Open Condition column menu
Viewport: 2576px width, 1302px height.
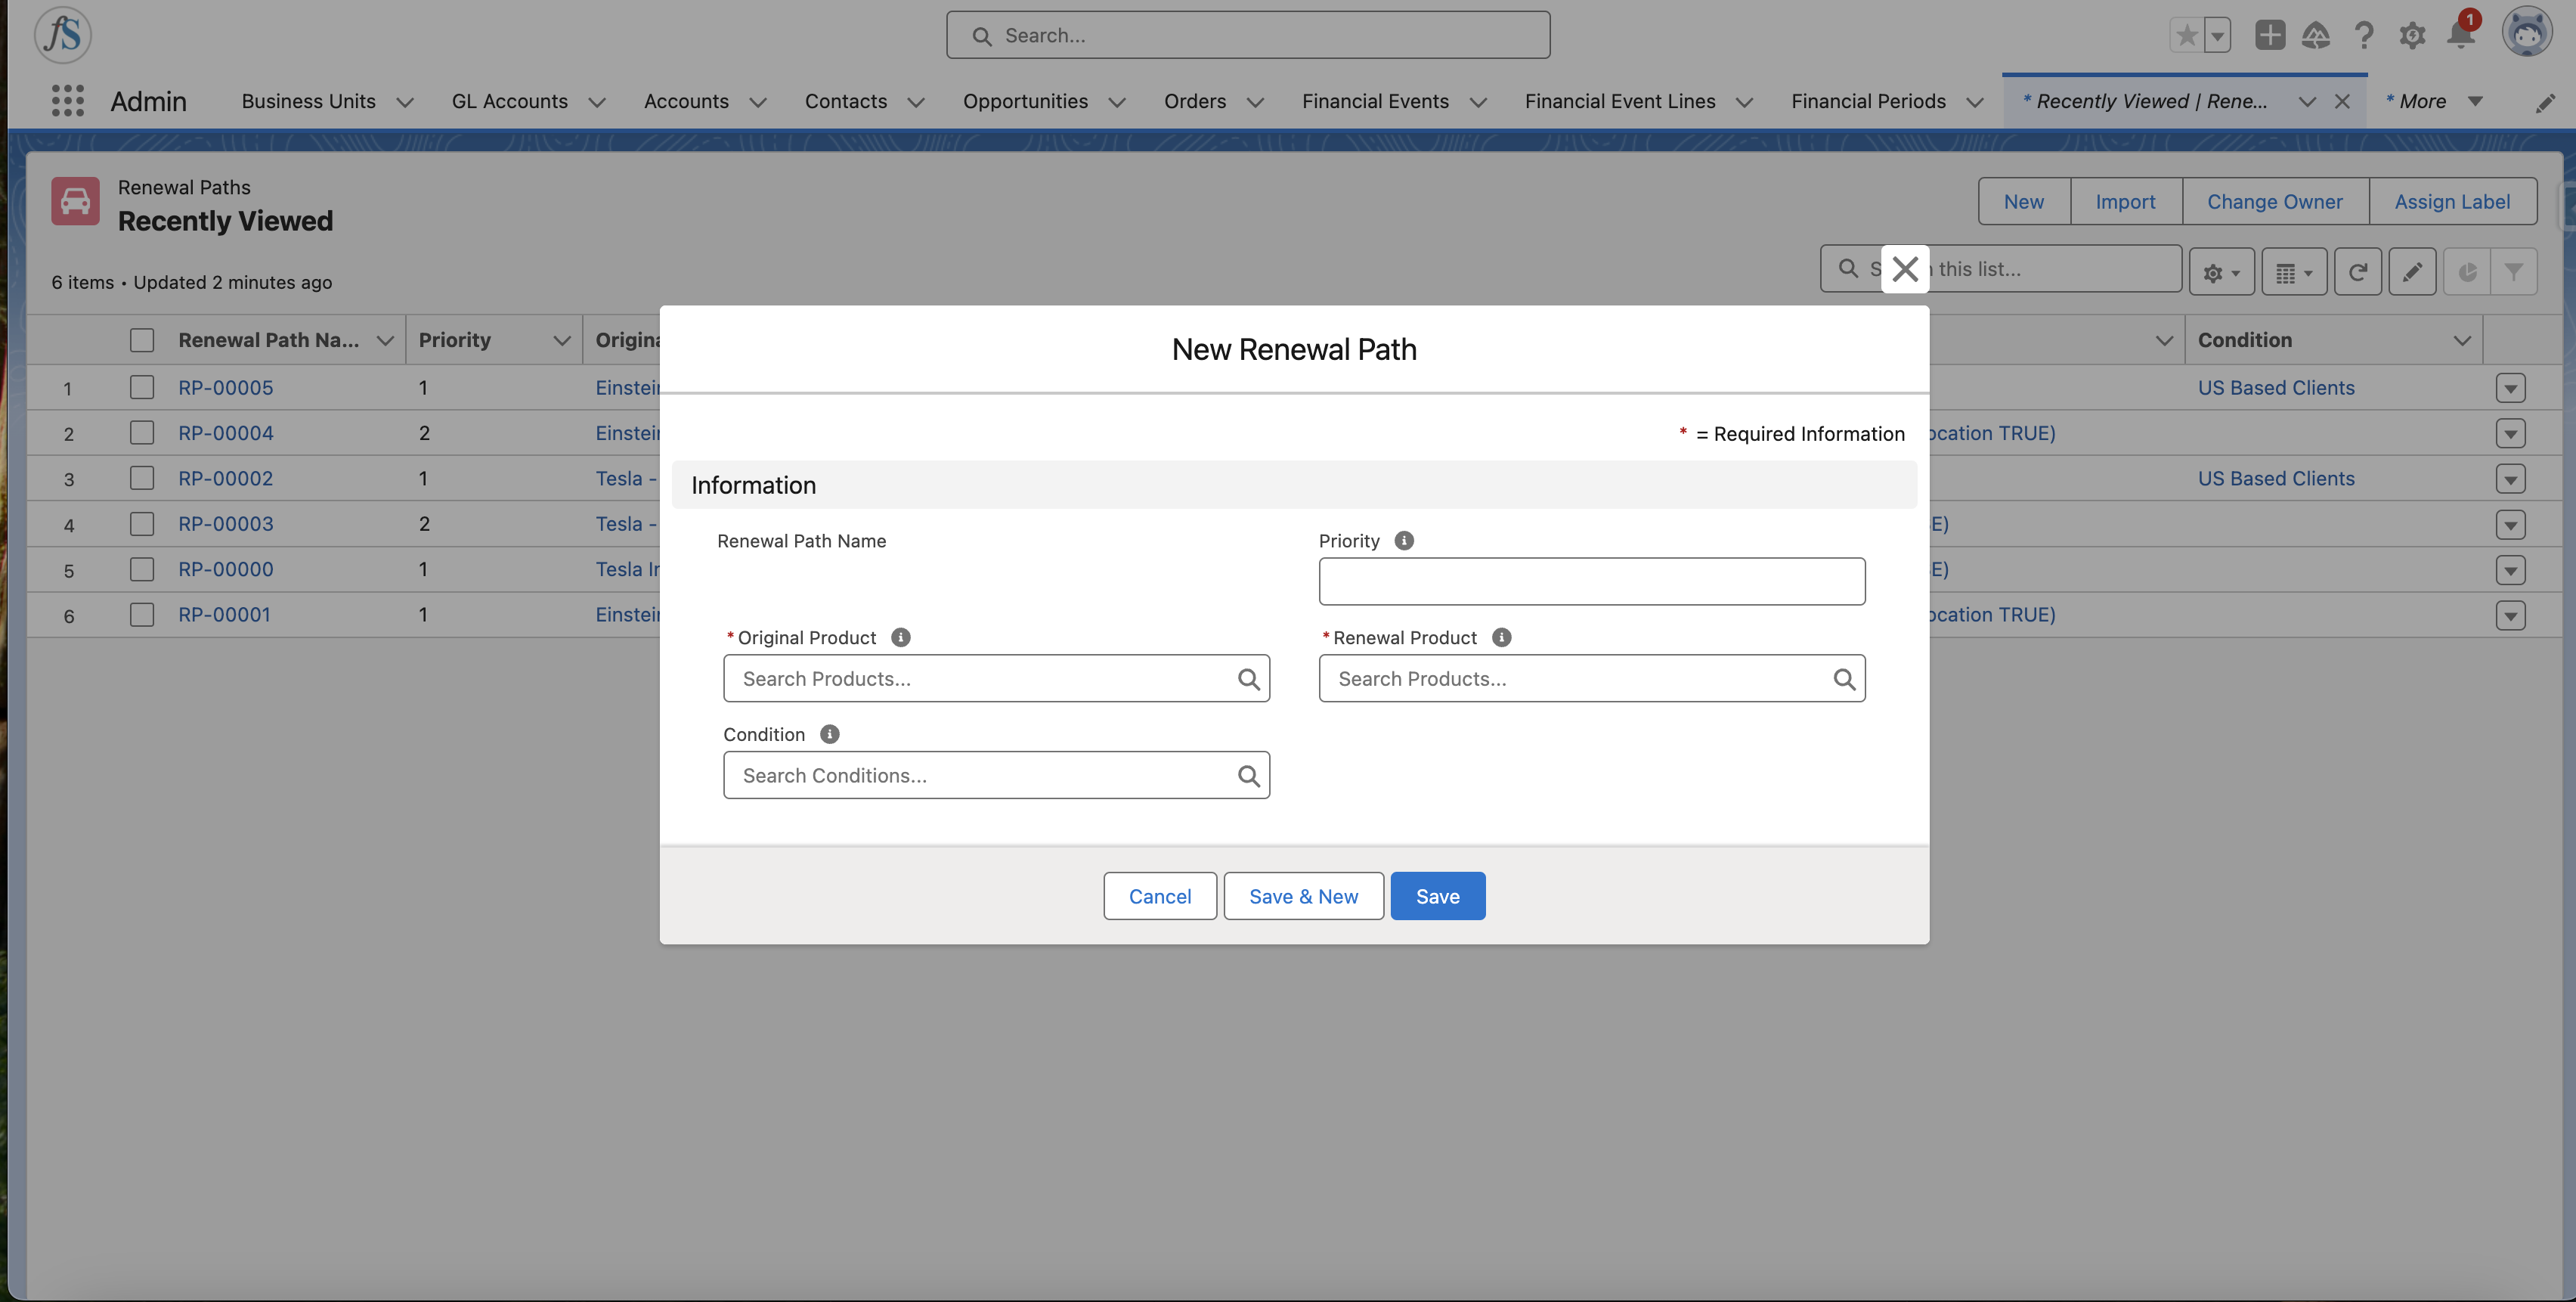(x=2461, y=341)
